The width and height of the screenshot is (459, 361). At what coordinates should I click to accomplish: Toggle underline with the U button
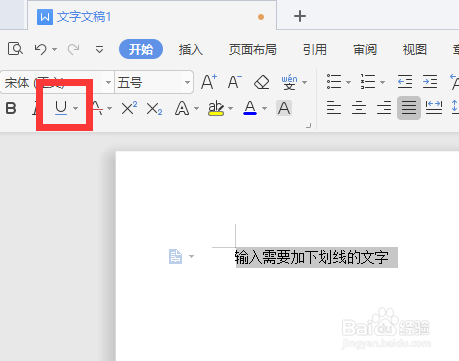[x=61, y=108]
